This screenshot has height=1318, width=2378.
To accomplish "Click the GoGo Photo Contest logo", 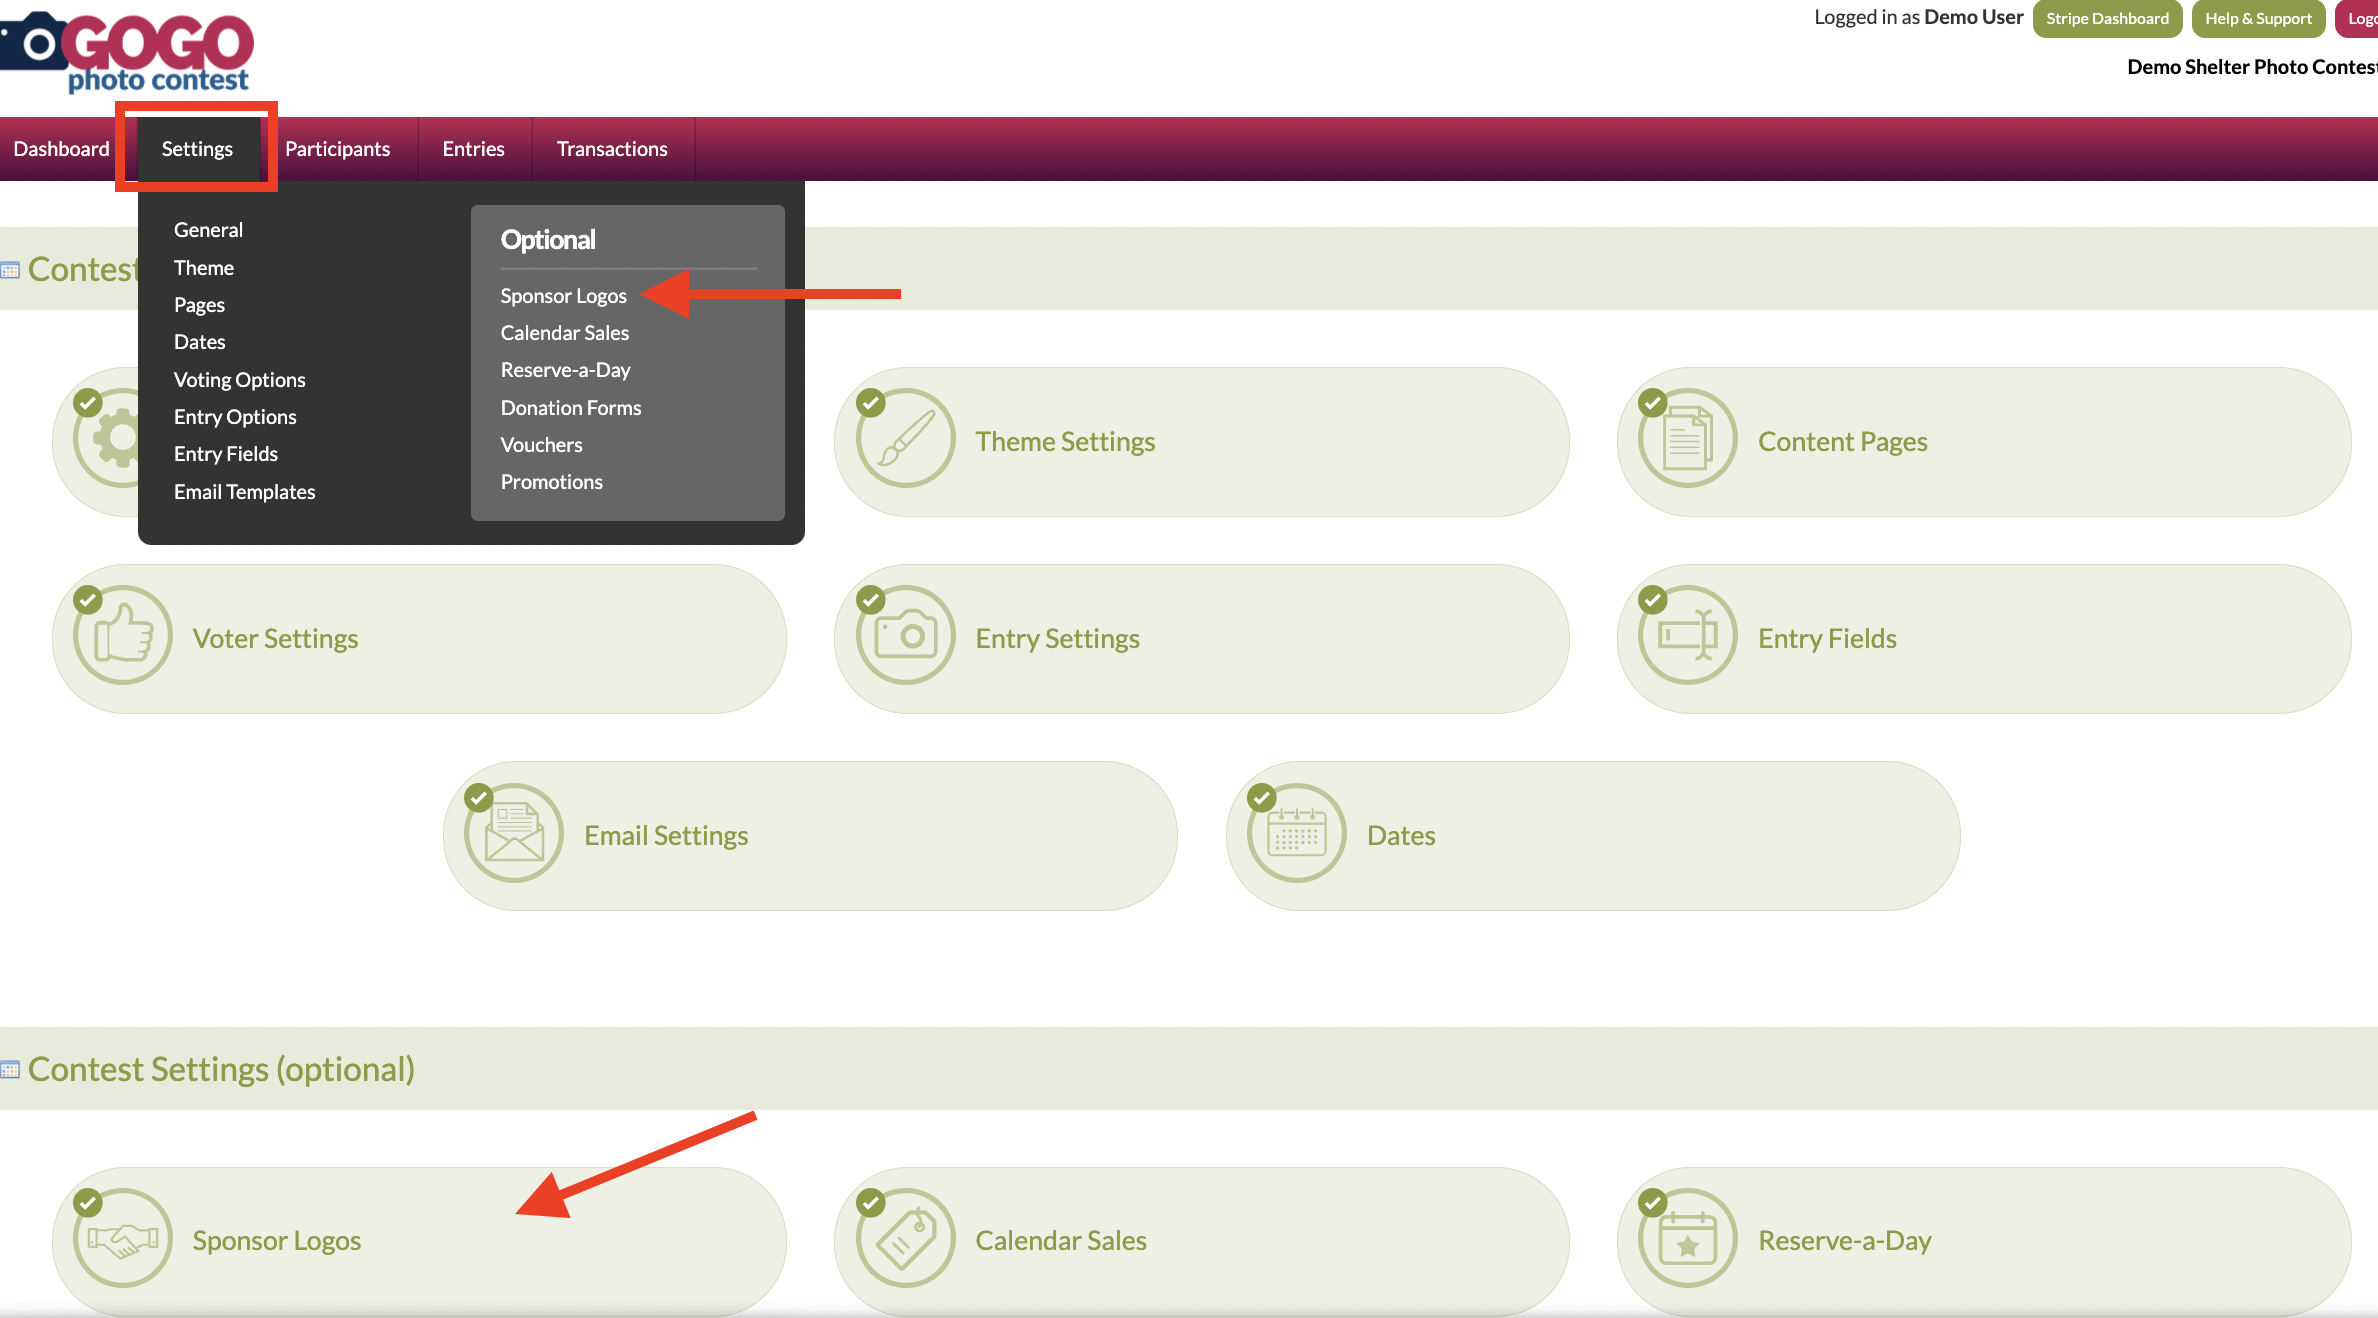I will point(130,52).
